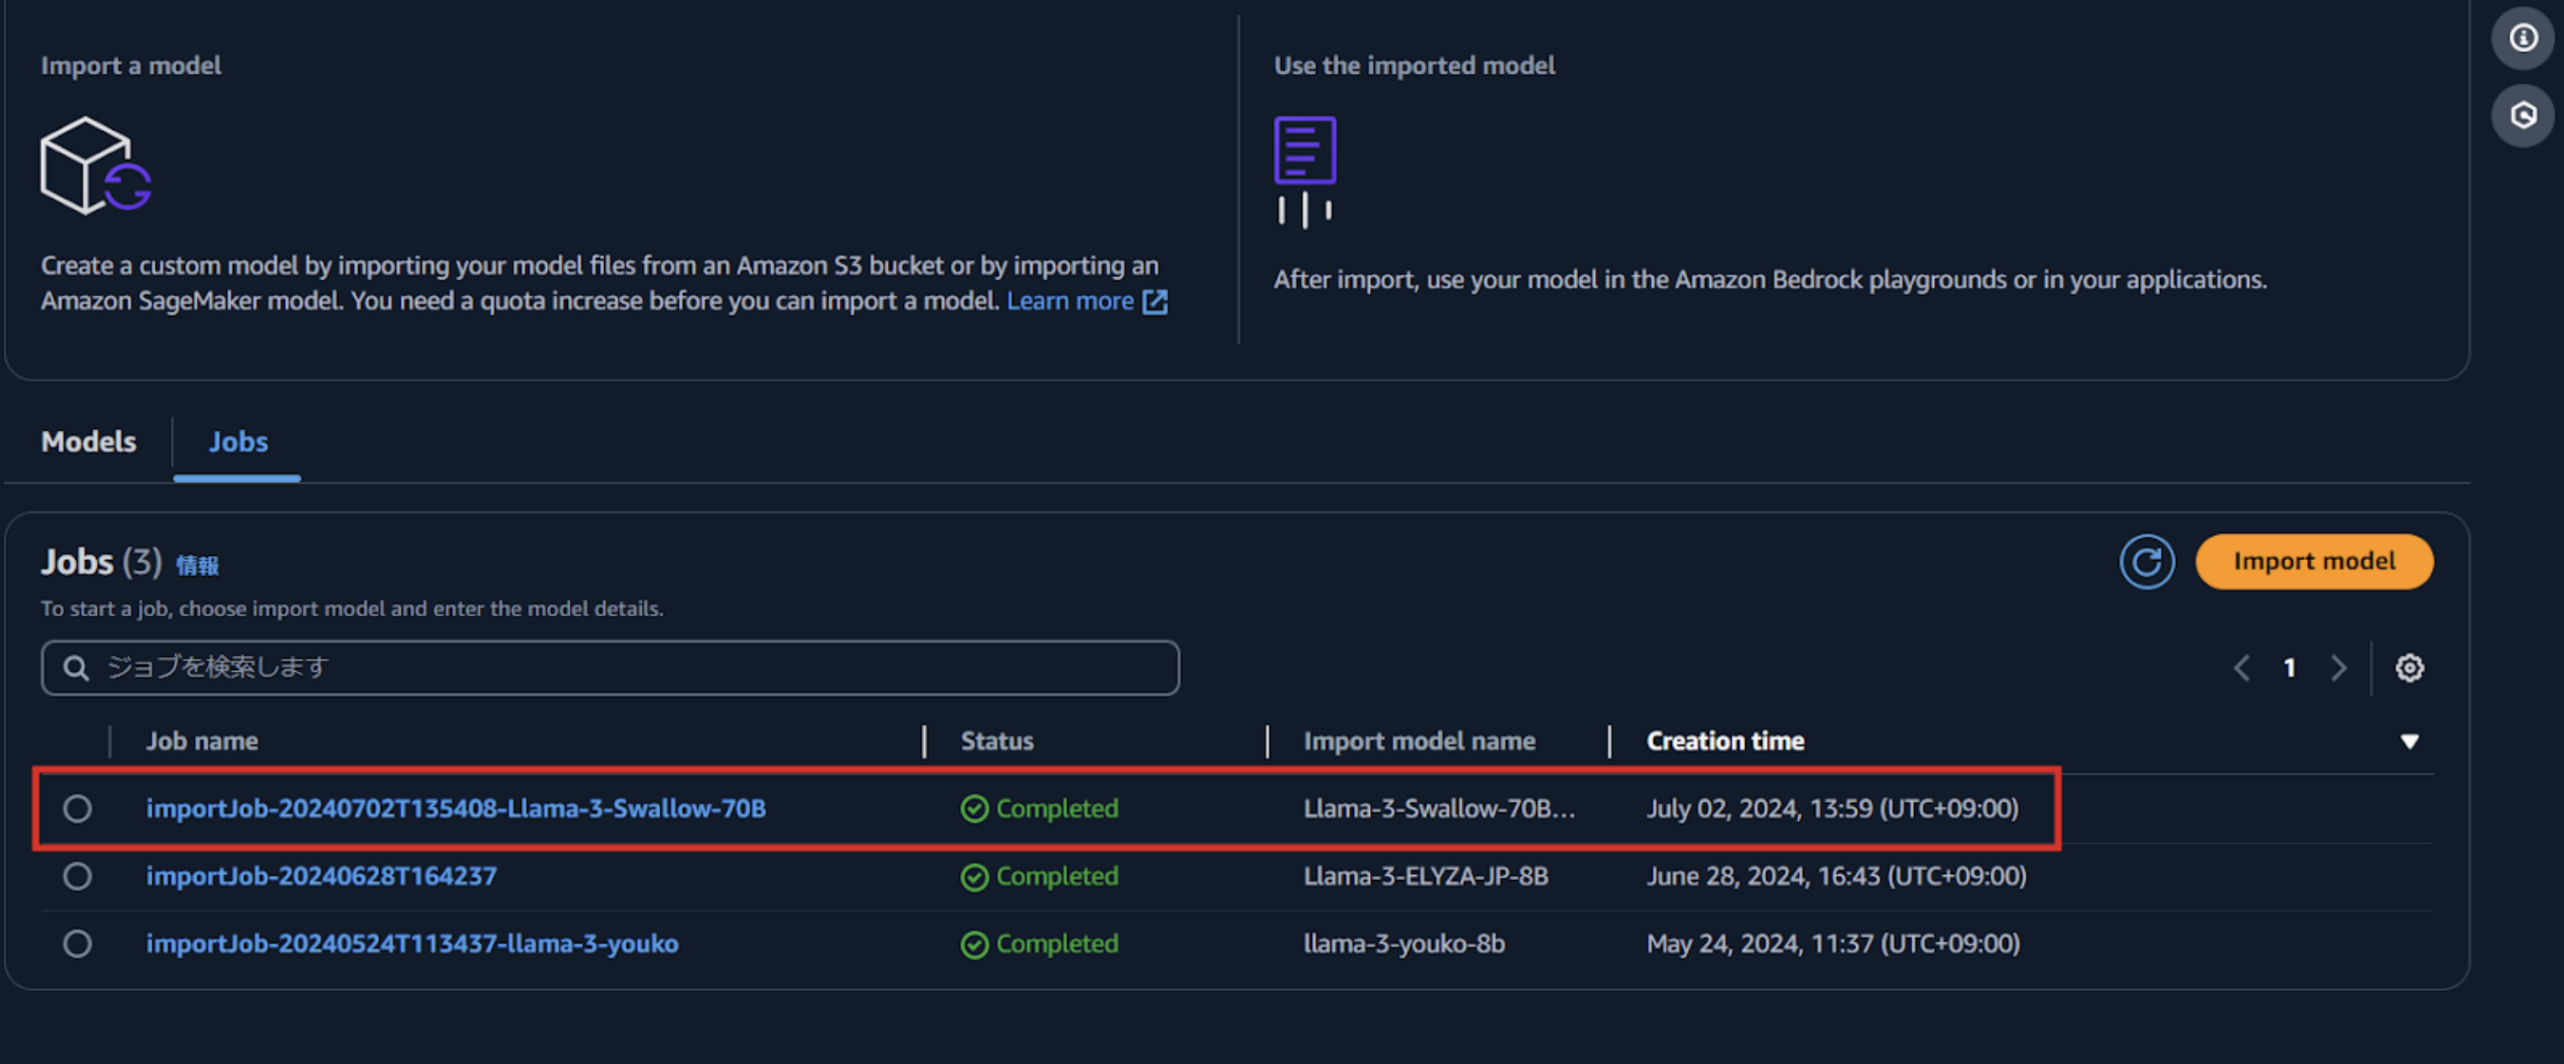Screen dimensions: 2564x1064
Task: Click the imported model document icon
Action: [1305, 172]
